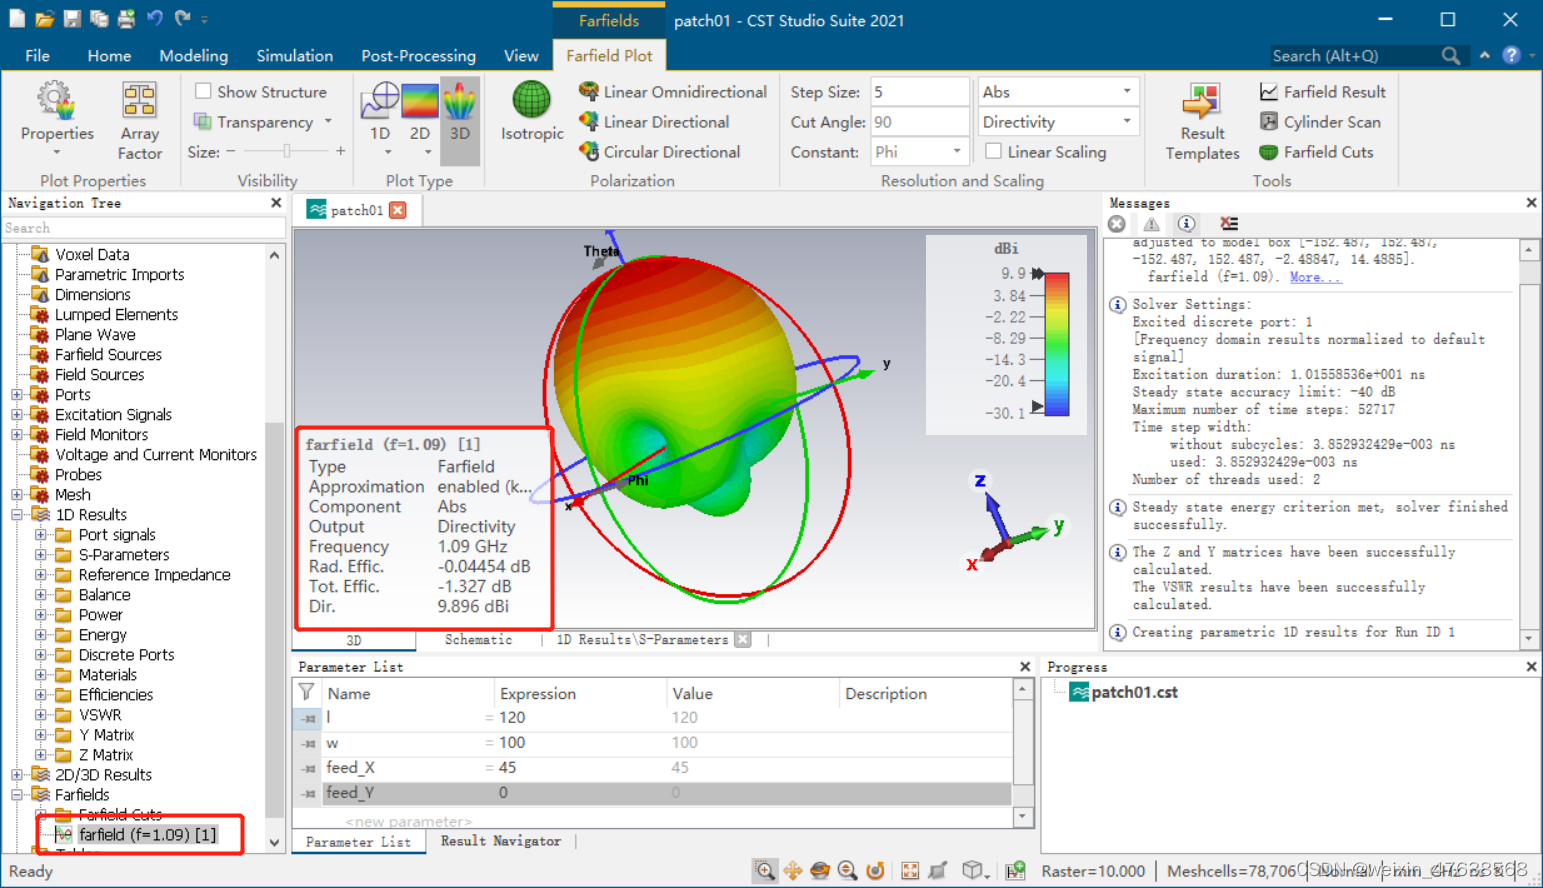Open the Abs component dropdown
The width and height of the screenshot is (1543, 888).
coord(1058,92)
